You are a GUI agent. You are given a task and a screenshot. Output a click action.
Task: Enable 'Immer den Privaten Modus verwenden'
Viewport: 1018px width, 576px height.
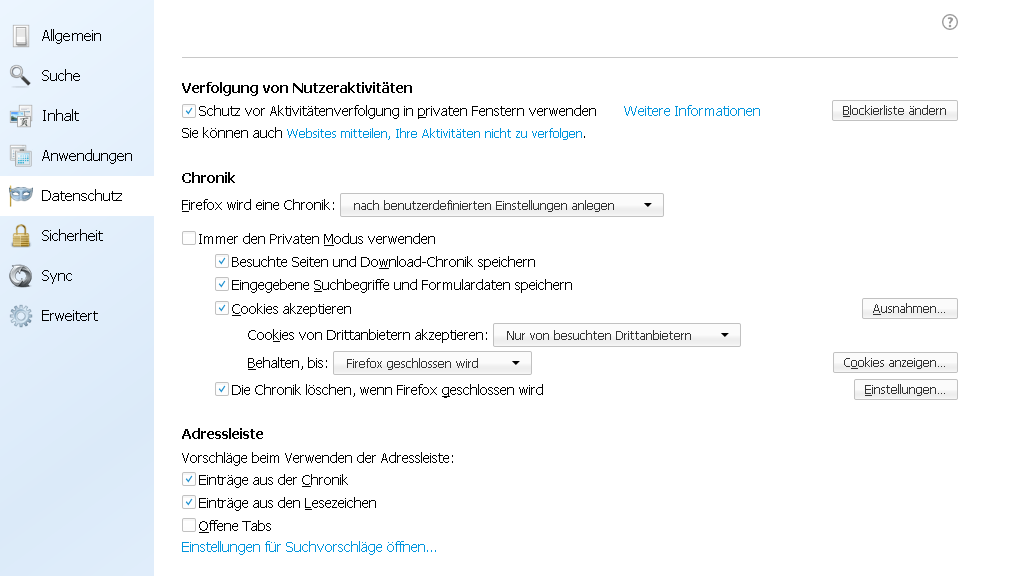click(189, 239)
